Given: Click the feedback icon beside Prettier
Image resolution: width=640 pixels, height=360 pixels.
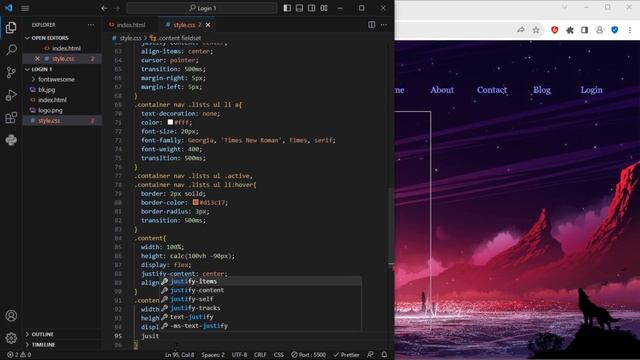Looking at the screenshot, I should tap(370, 355).
